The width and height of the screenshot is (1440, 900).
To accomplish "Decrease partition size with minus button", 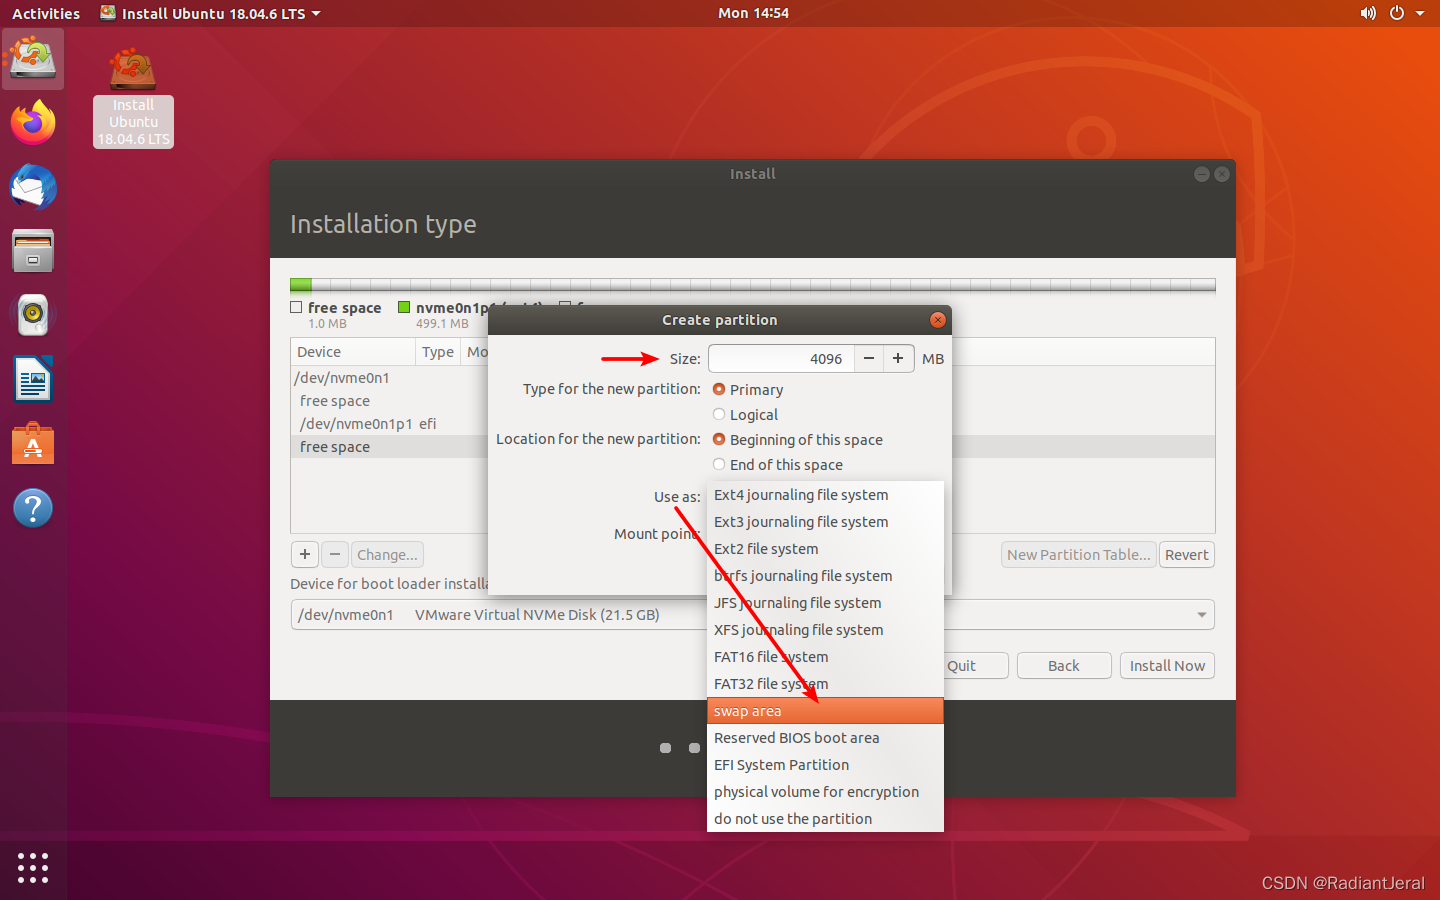I will point(869,358).
